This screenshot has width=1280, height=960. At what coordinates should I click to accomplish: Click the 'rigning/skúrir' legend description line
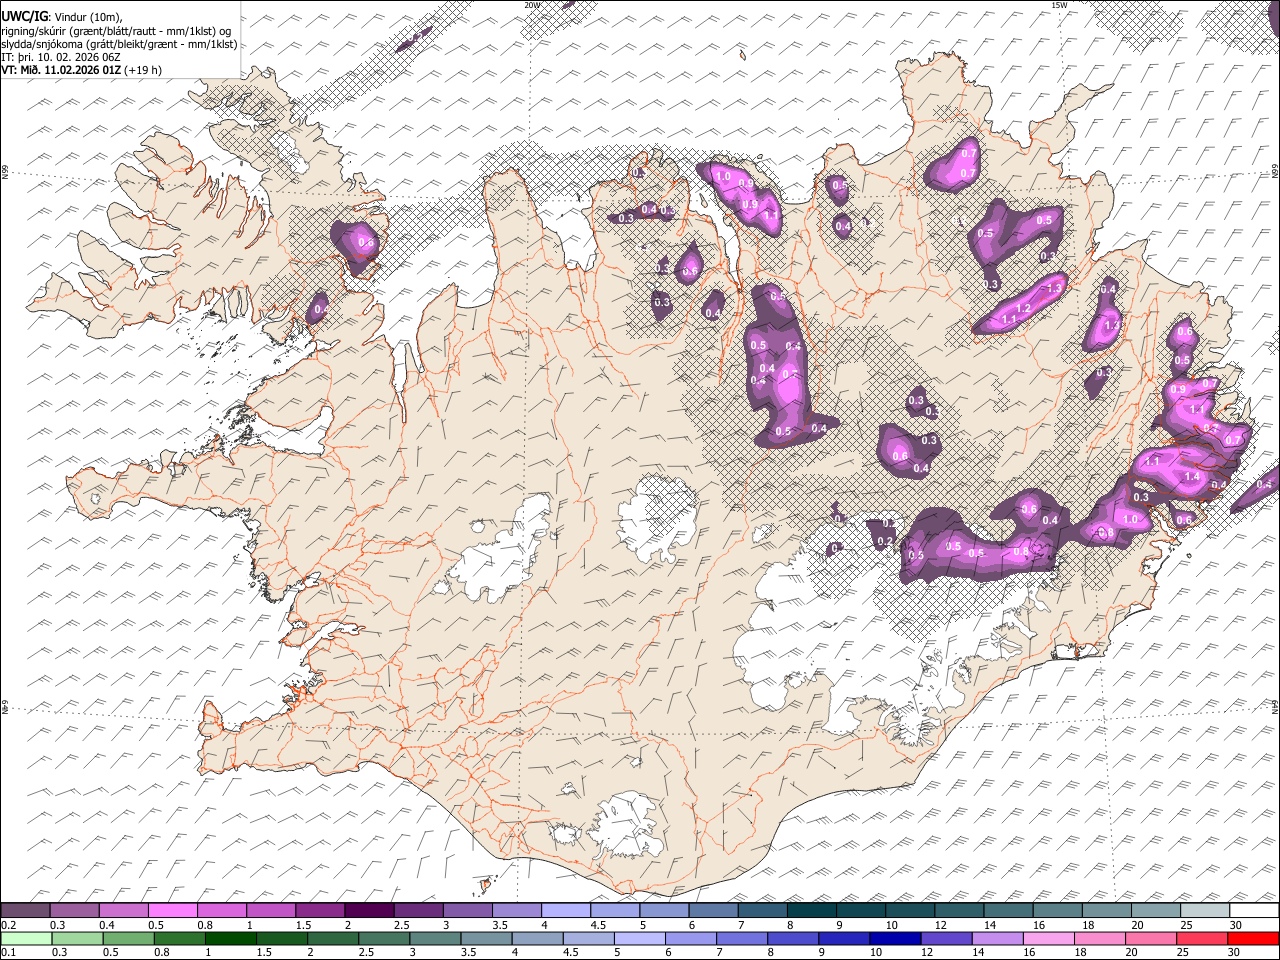(117, 31)
